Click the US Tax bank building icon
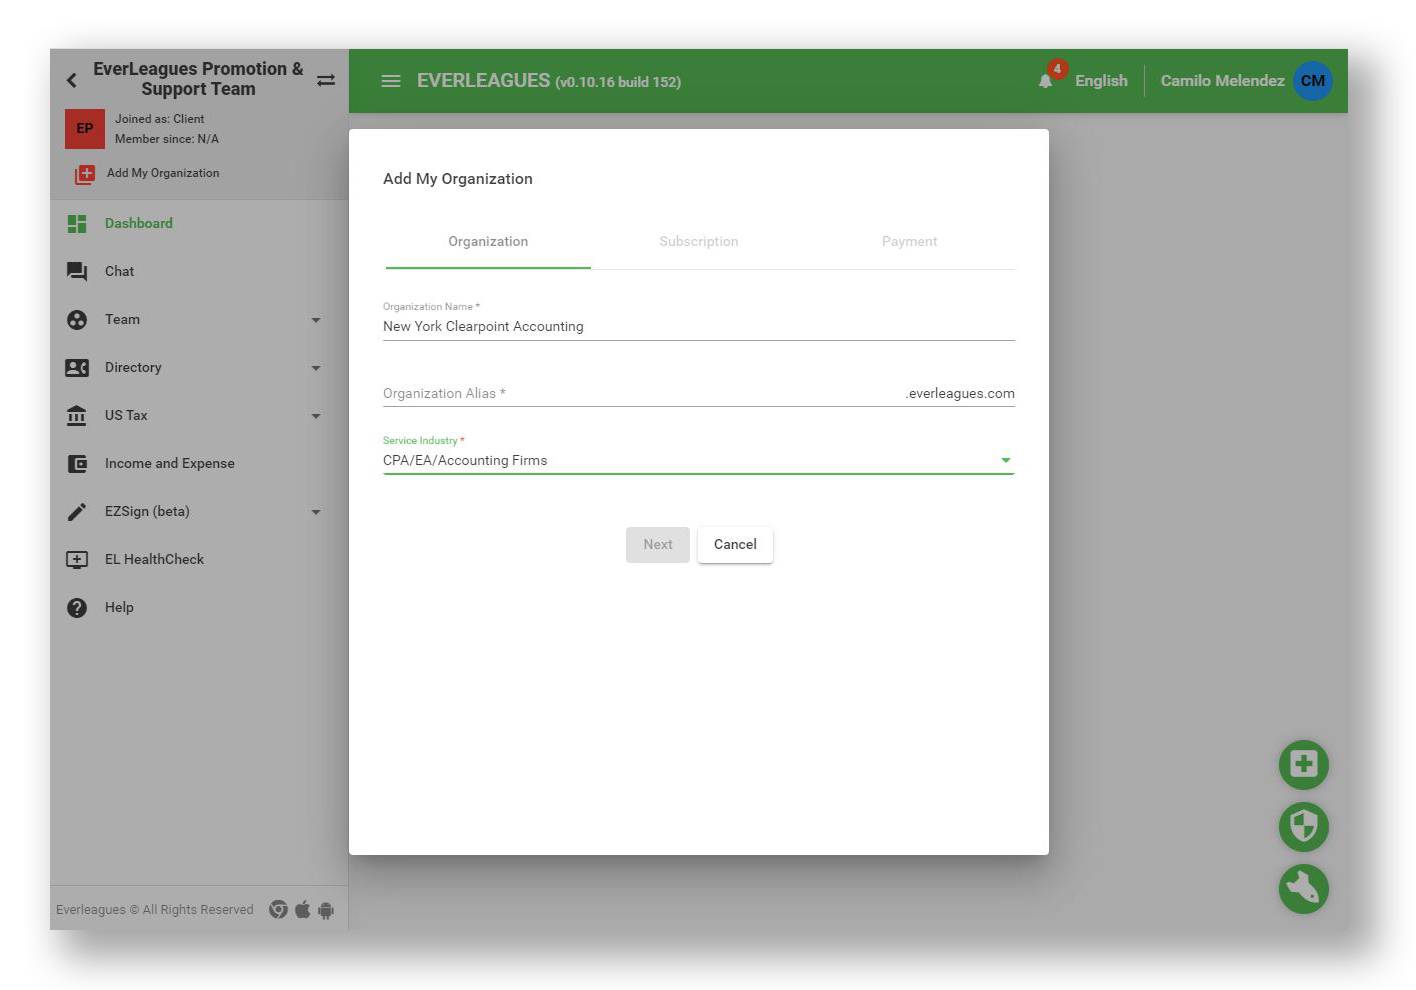Screen dimensions: 1416x990 [x=77, y=416]
